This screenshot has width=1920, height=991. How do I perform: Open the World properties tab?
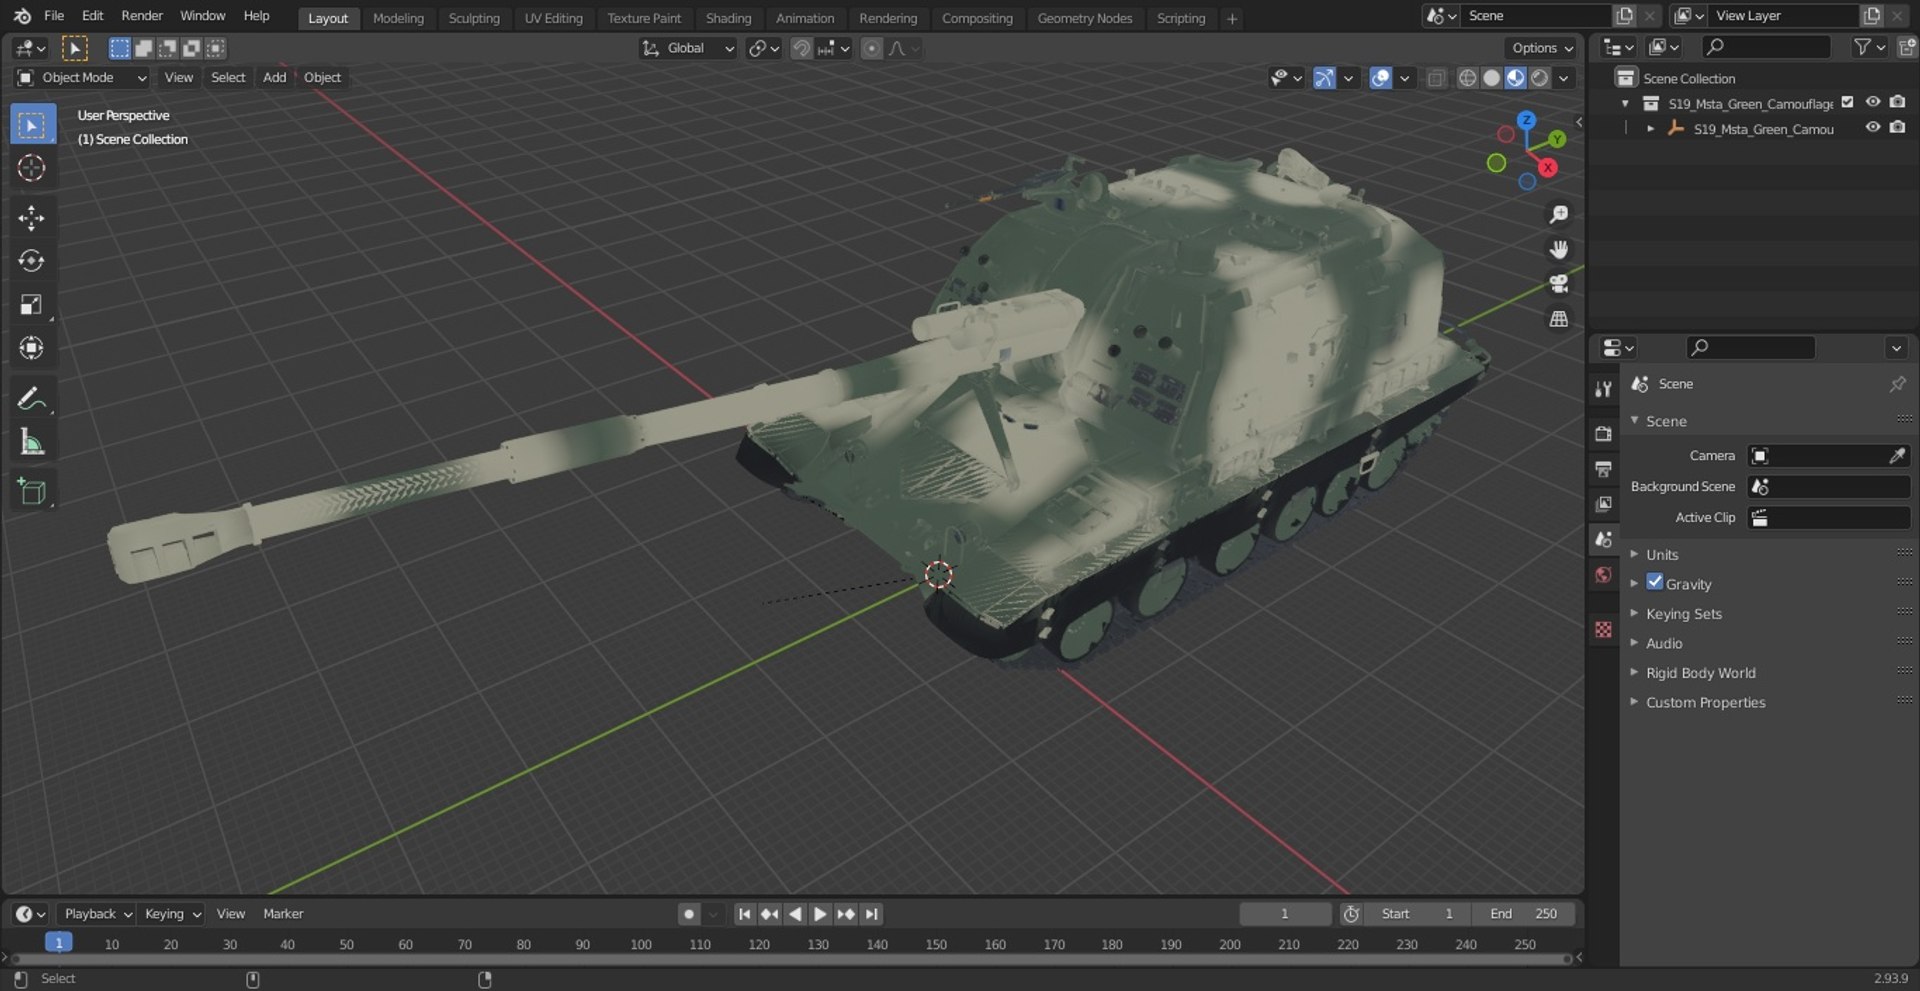[x=1604, y=574]
